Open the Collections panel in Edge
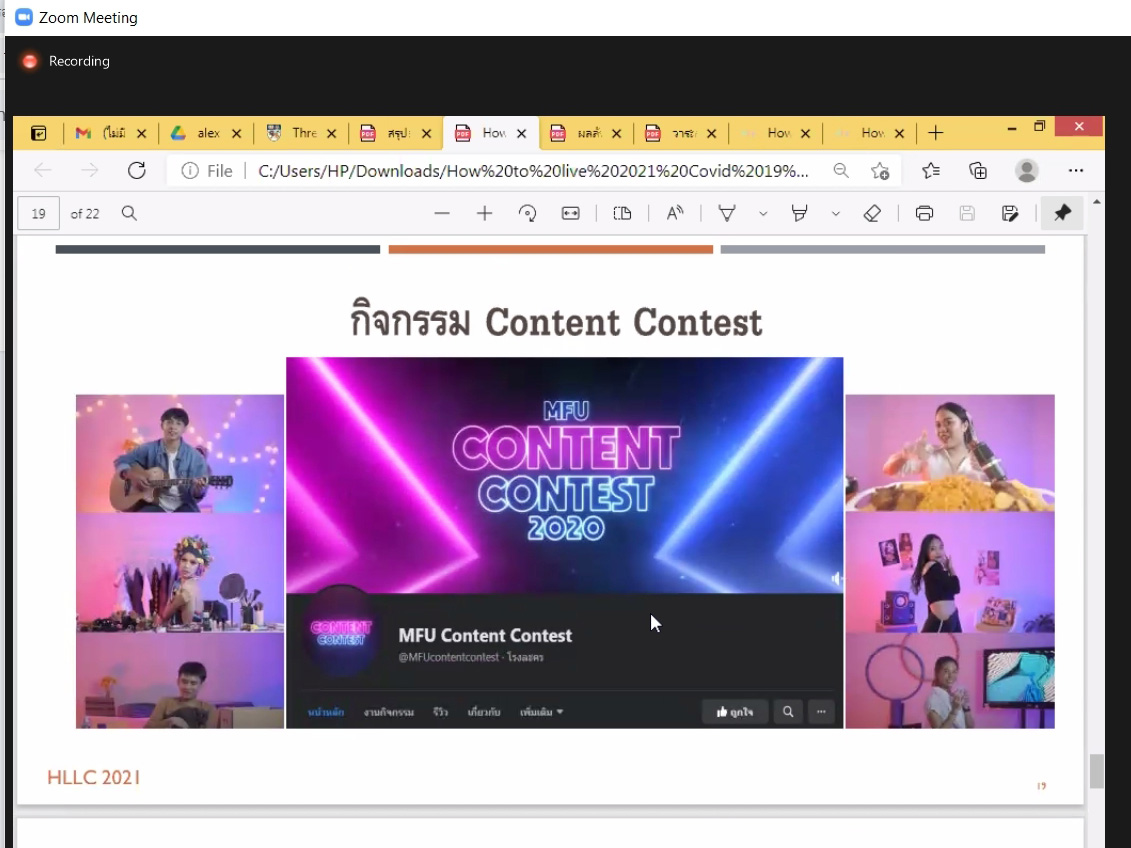This screenshot has height=848, width=1131. click(x=978, y=171)
